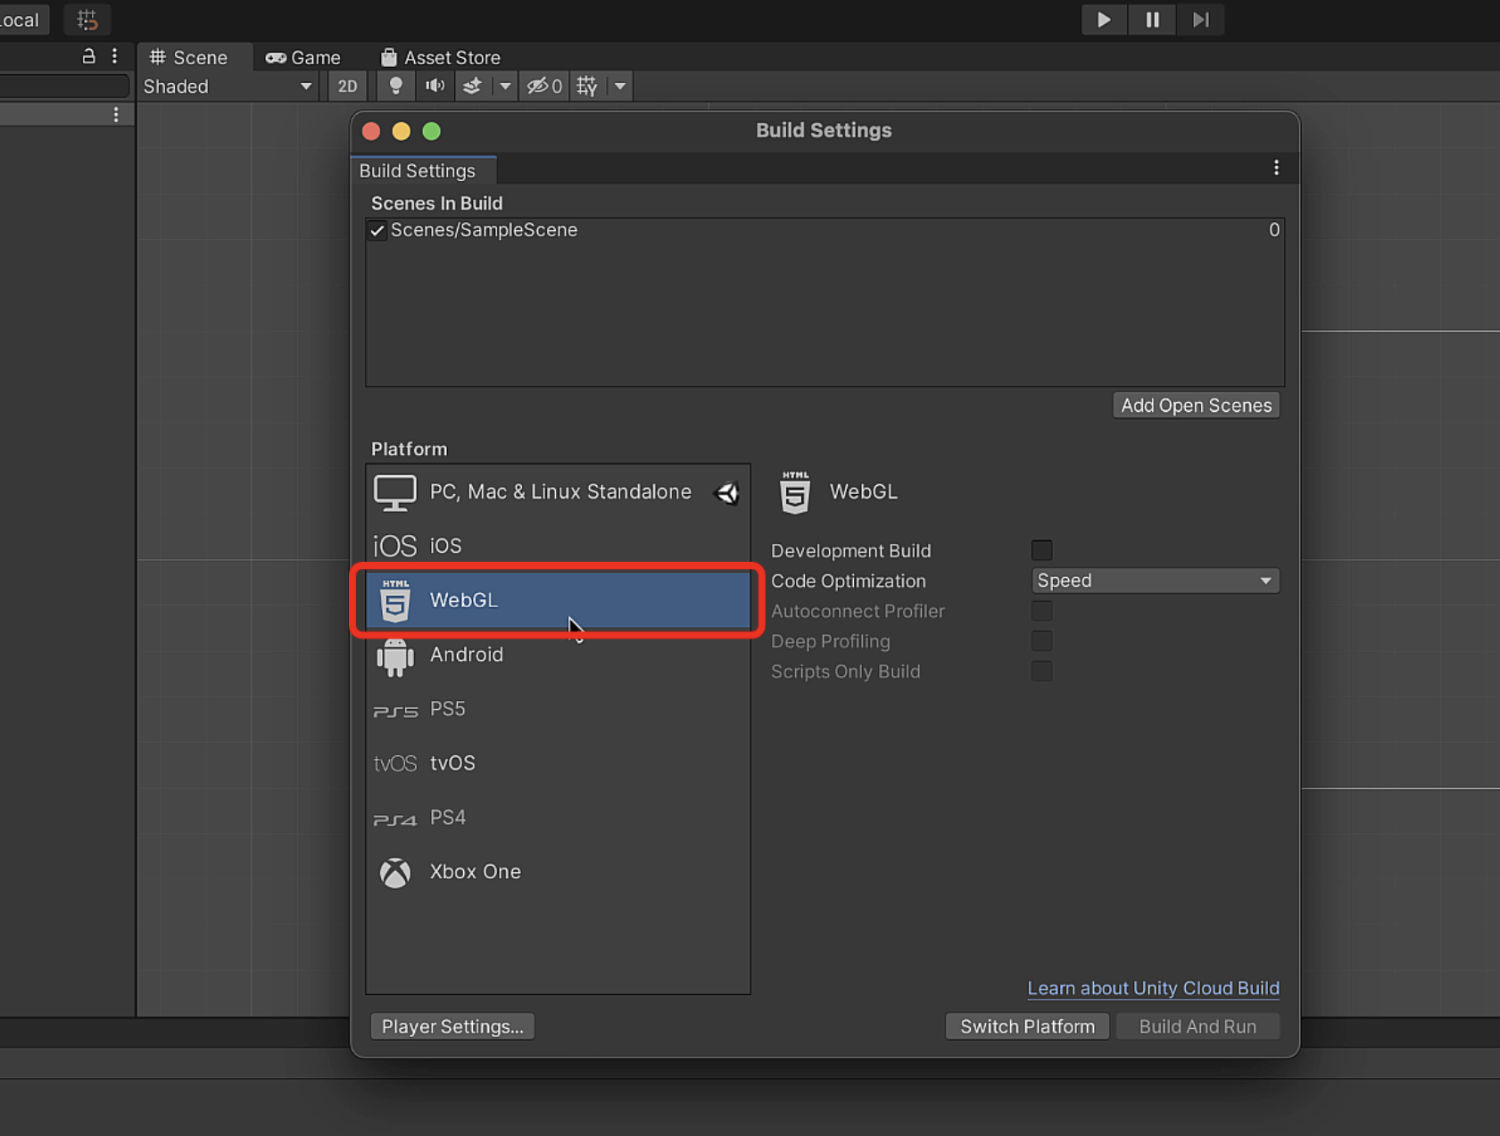Click the HTML5 icon in the WebGL settings header
This screenshot has width=1500, height=1136.
click(795, 492)
